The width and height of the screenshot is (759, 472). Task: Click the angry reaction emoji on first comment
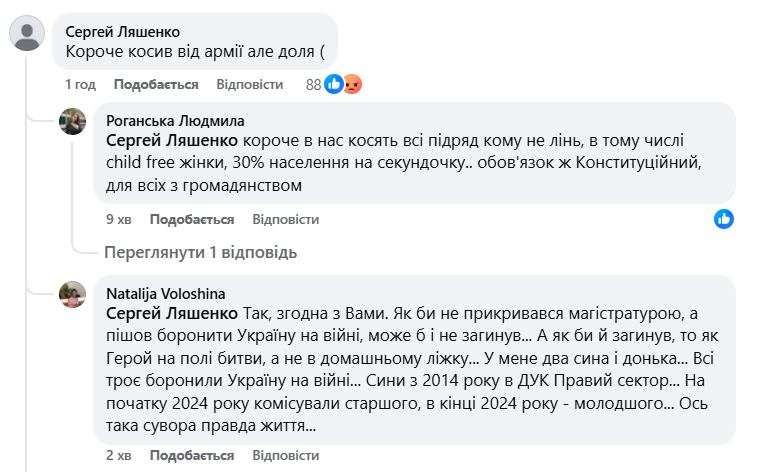352,85
